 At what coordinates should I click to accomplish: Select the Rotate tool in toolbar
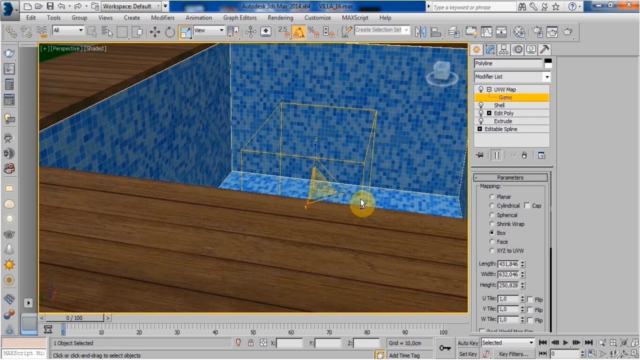[x=170, y=31]
